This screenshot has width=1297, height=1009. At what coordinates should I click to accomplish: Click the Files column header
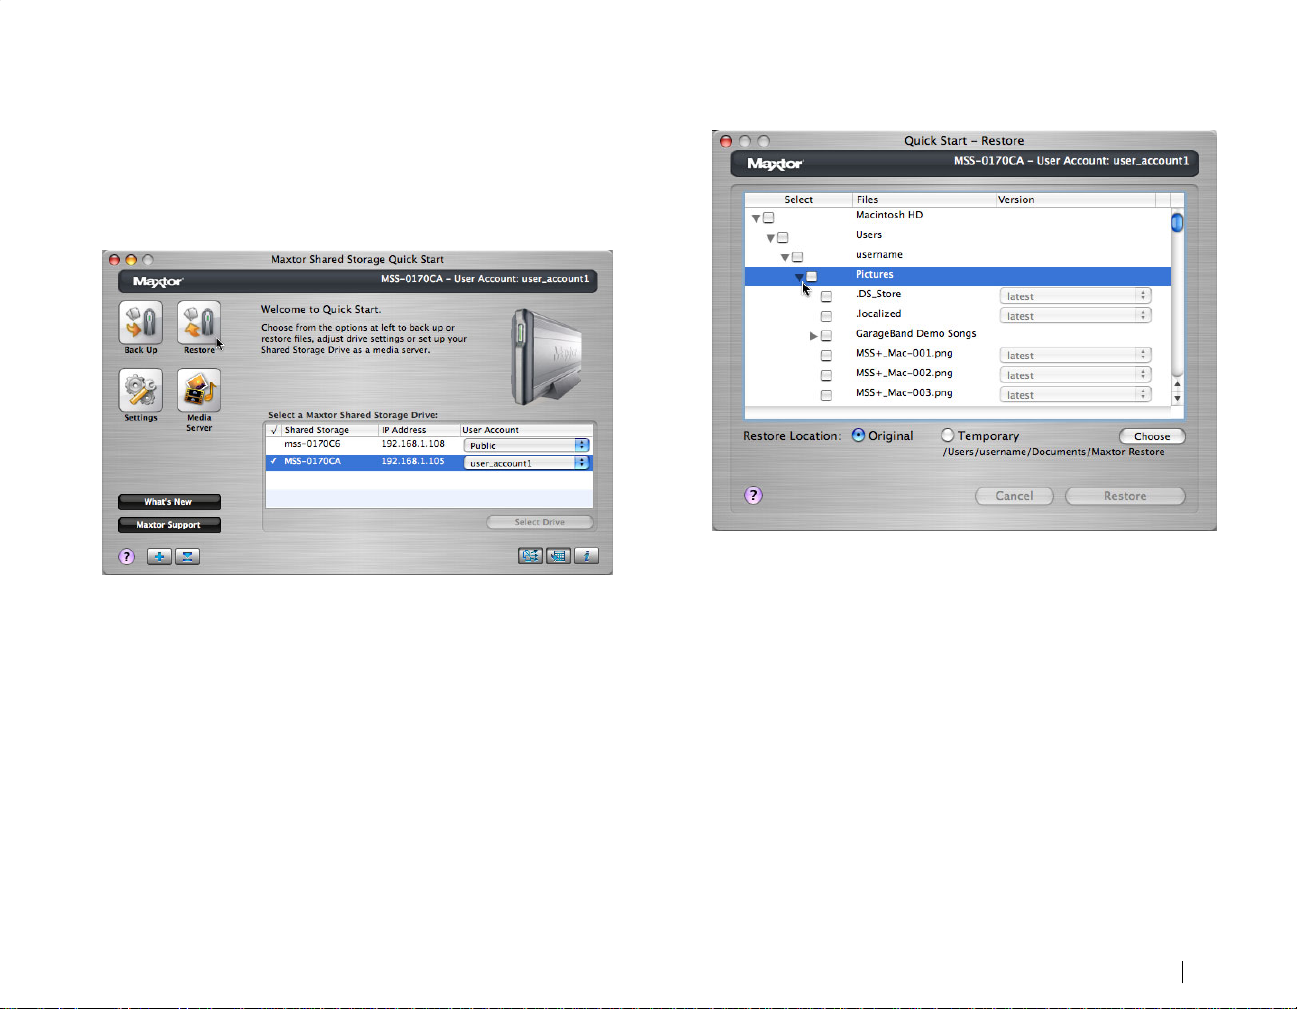pyautogui.click(x=924, y=200)
